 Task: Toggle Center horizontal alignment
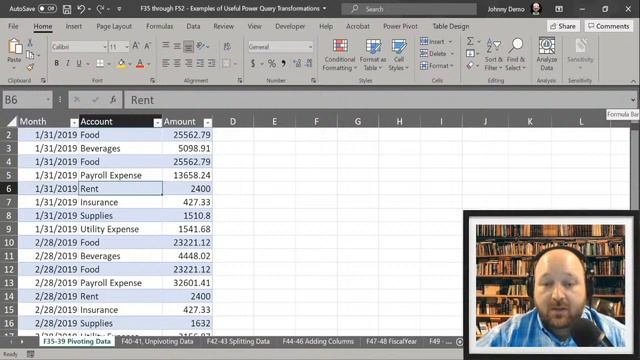[x=177, y=63]
